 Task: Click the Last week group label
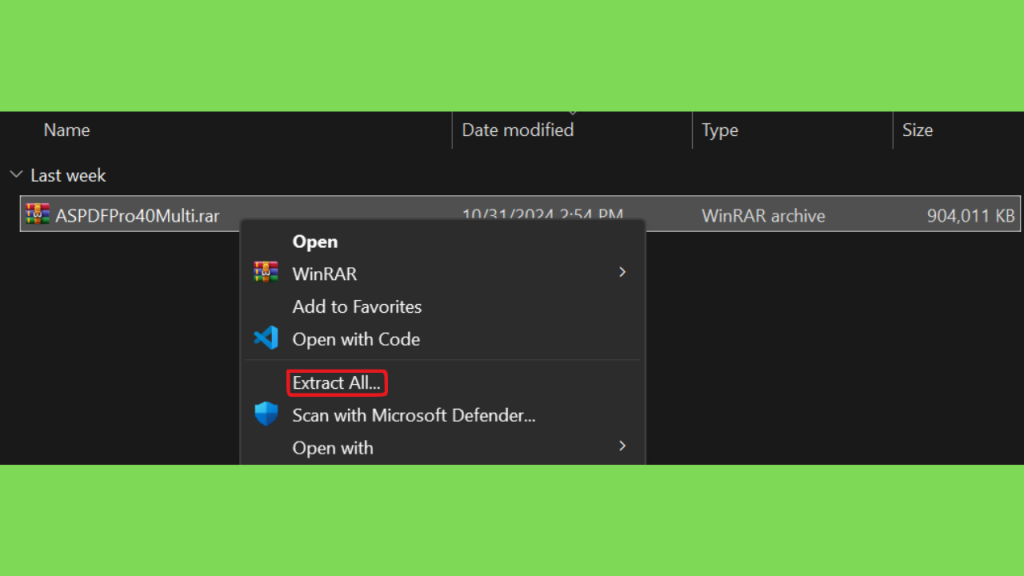click(x=68, y=175)
